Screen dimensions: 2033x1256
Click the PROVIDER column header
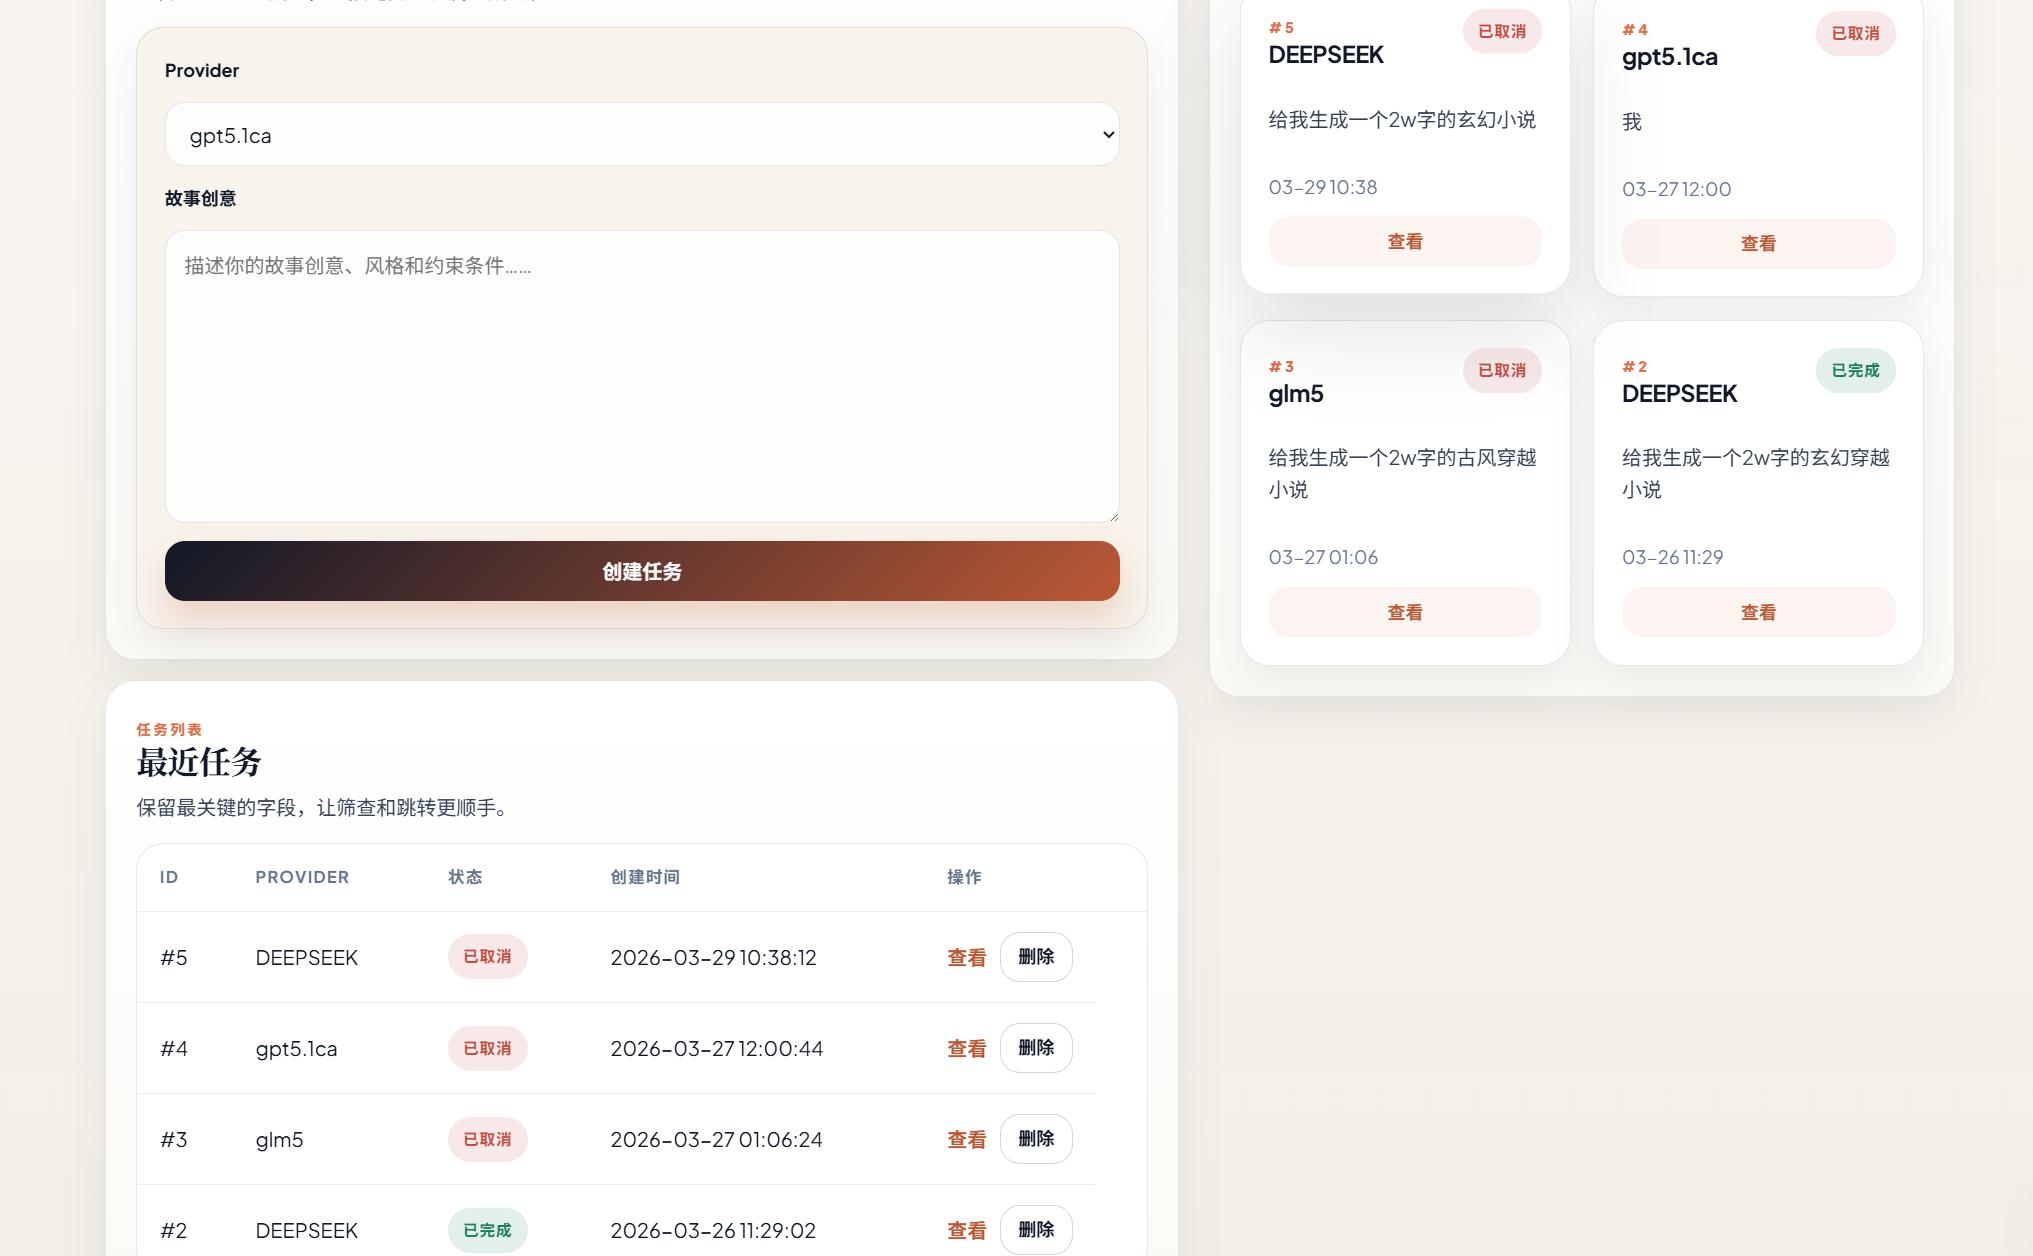pos(302,877)
